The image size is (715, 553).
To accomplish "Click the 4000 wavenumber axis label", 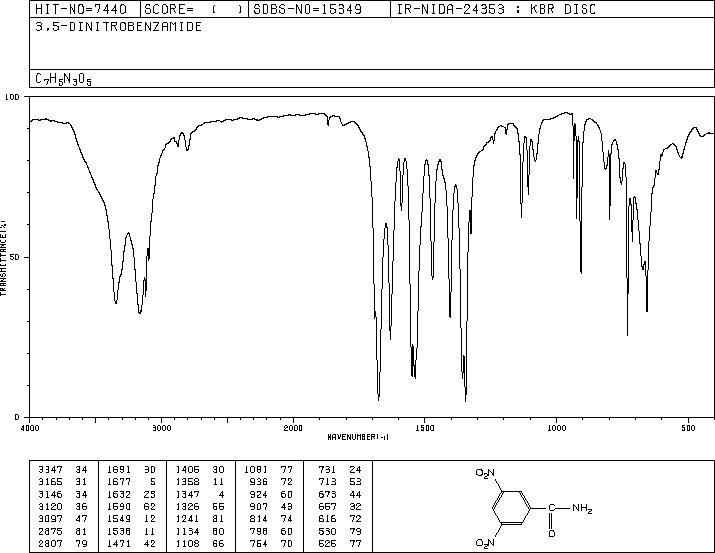I will coord(30,428).
